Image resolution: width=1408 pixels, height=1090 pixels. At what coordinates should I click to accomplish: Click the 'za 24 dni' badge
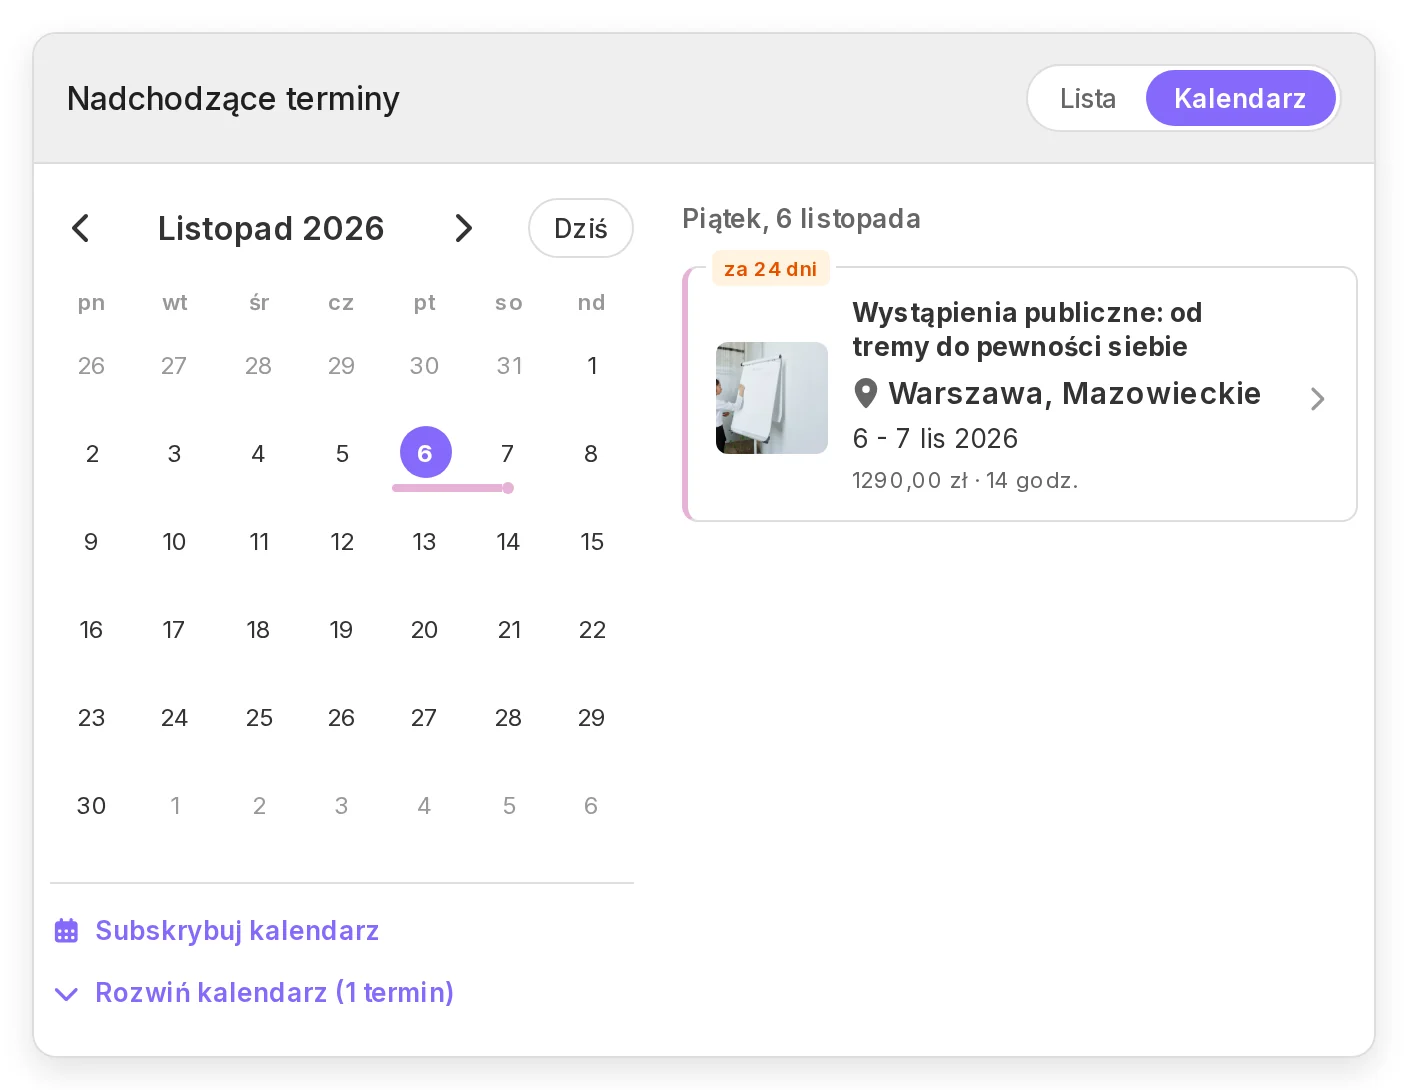[x=771, y=269]
